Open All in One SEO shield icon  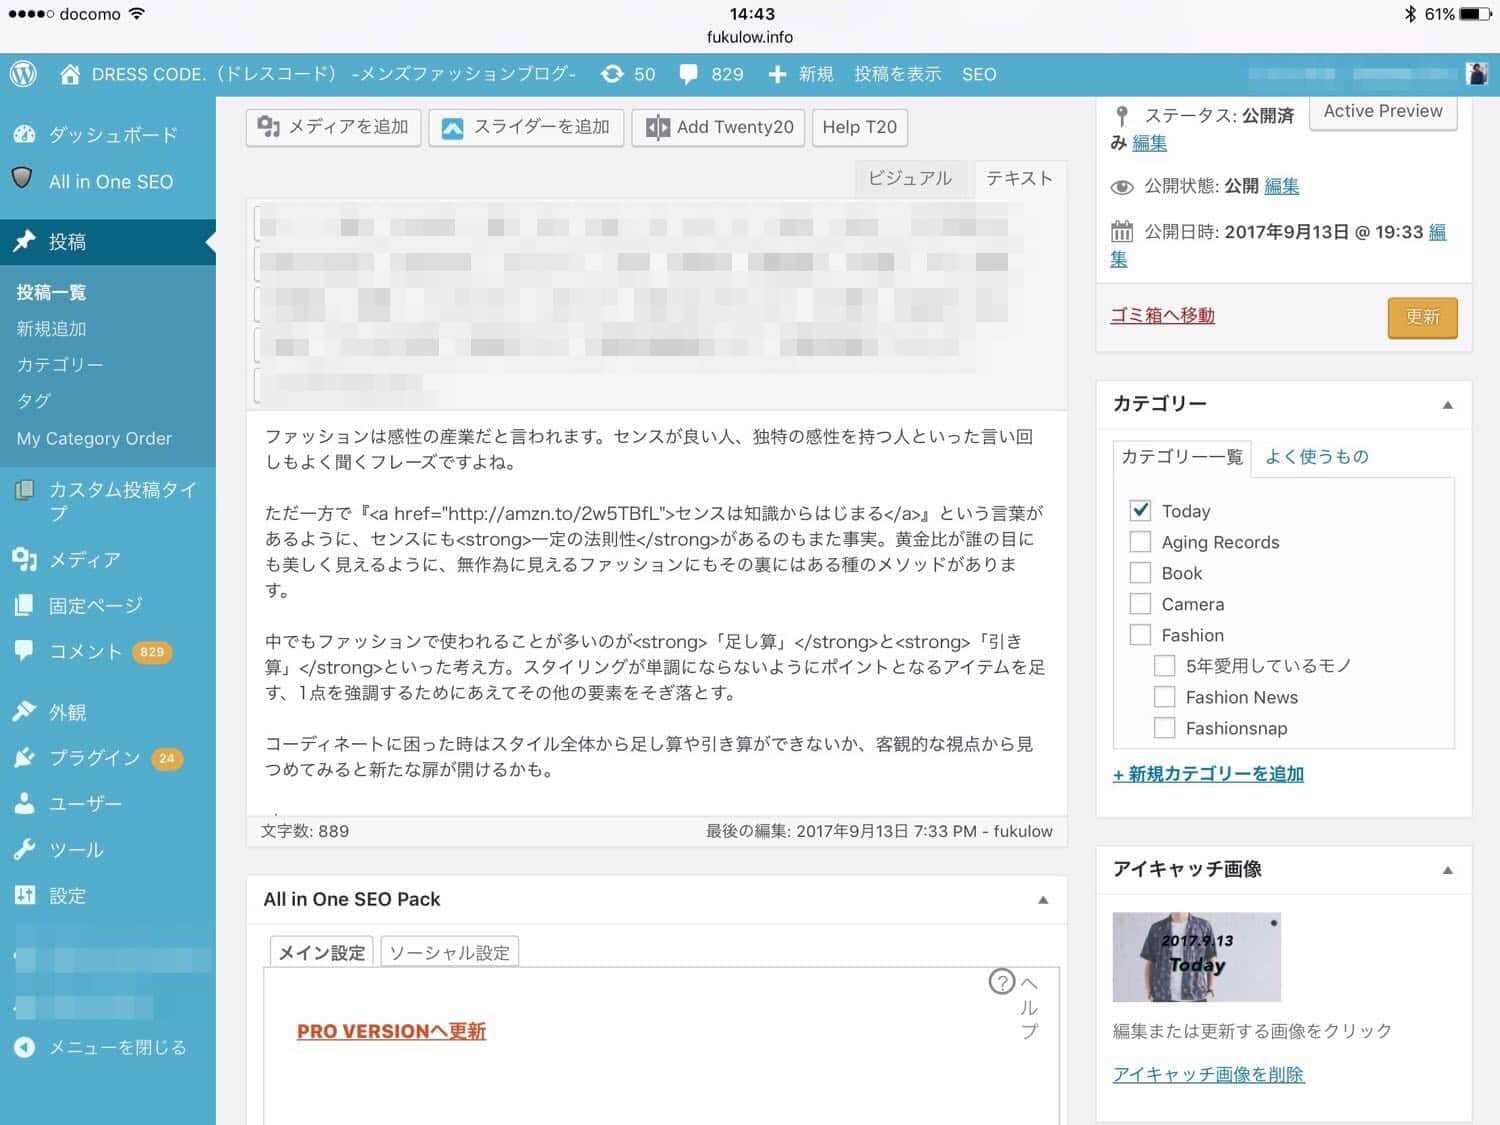[23, 180]
